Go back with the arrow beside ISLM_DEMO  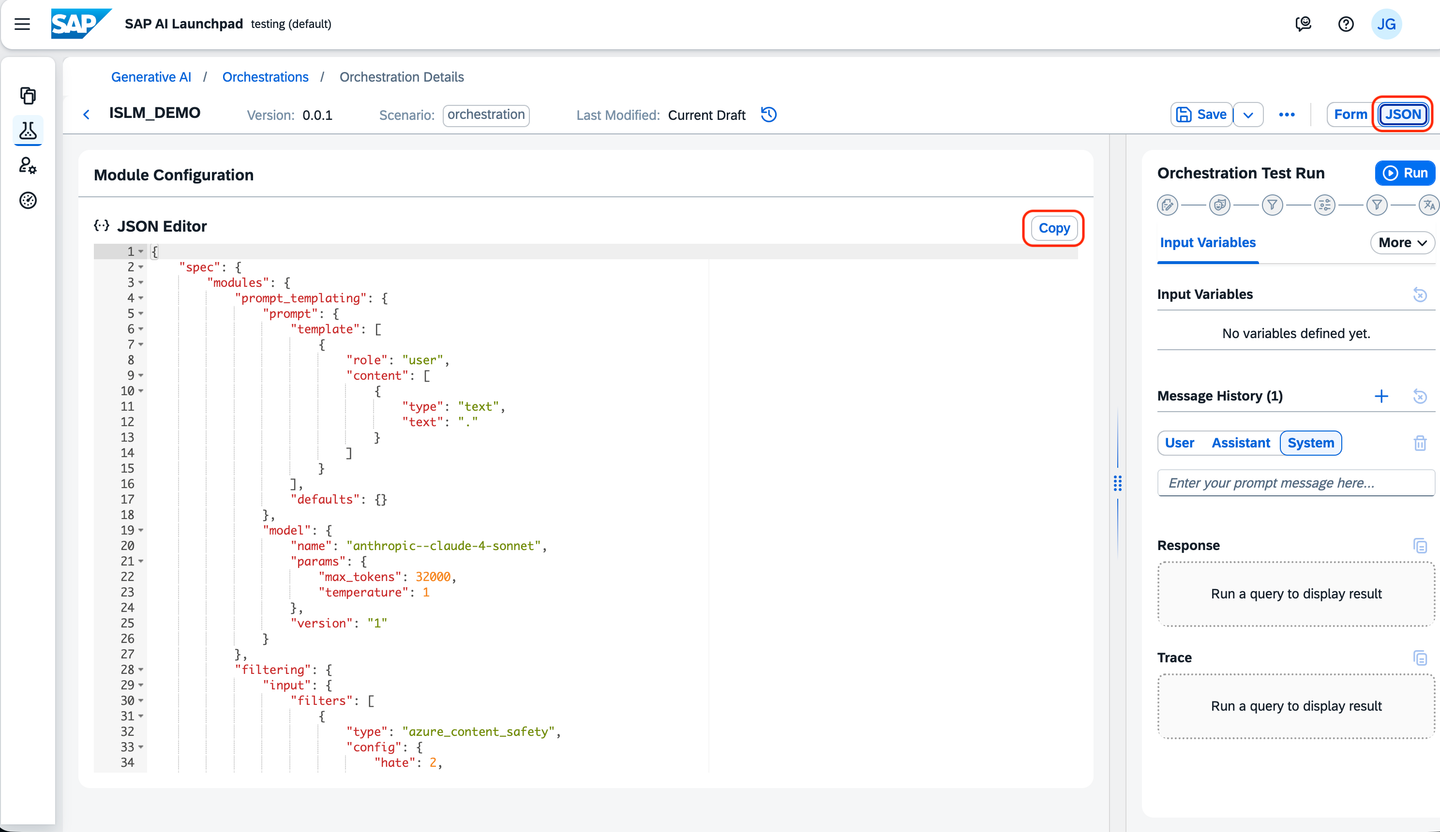pyautogui.click(x=86, y=115)
